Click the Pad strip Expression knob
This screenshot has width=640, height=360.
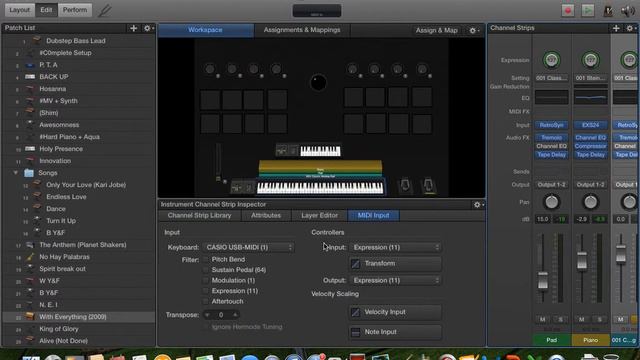[551, 60]
